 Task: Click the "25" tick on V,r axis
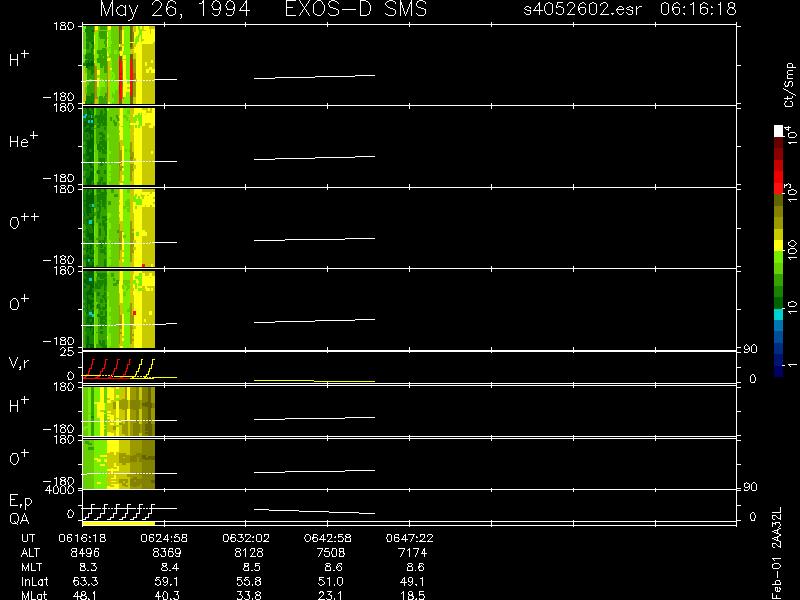[x=68, y=352]
